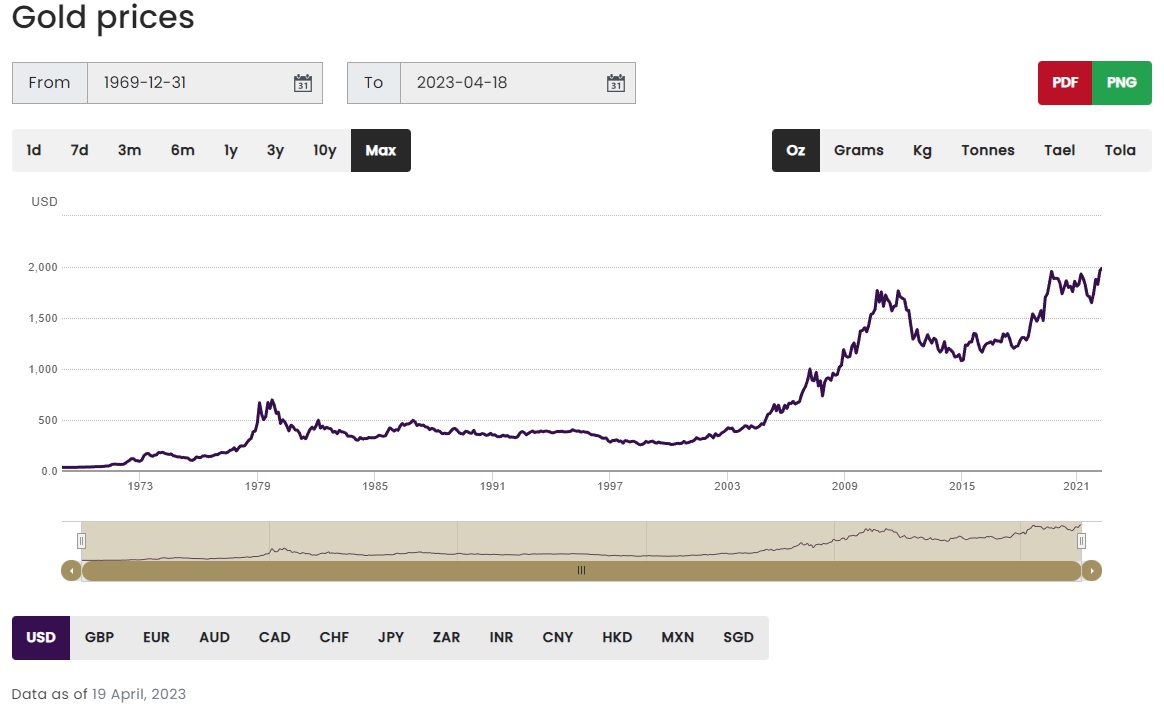Select ZAR currency option
Viewport: 1164px width, 706px height.
click(446, 637)
